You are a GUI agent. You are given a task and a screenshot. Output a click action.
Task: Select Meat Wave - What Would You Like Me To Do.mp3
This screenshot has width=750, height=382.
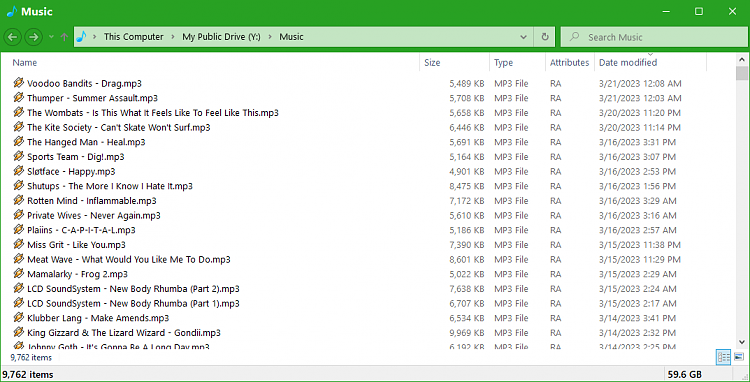coord(129,260)
